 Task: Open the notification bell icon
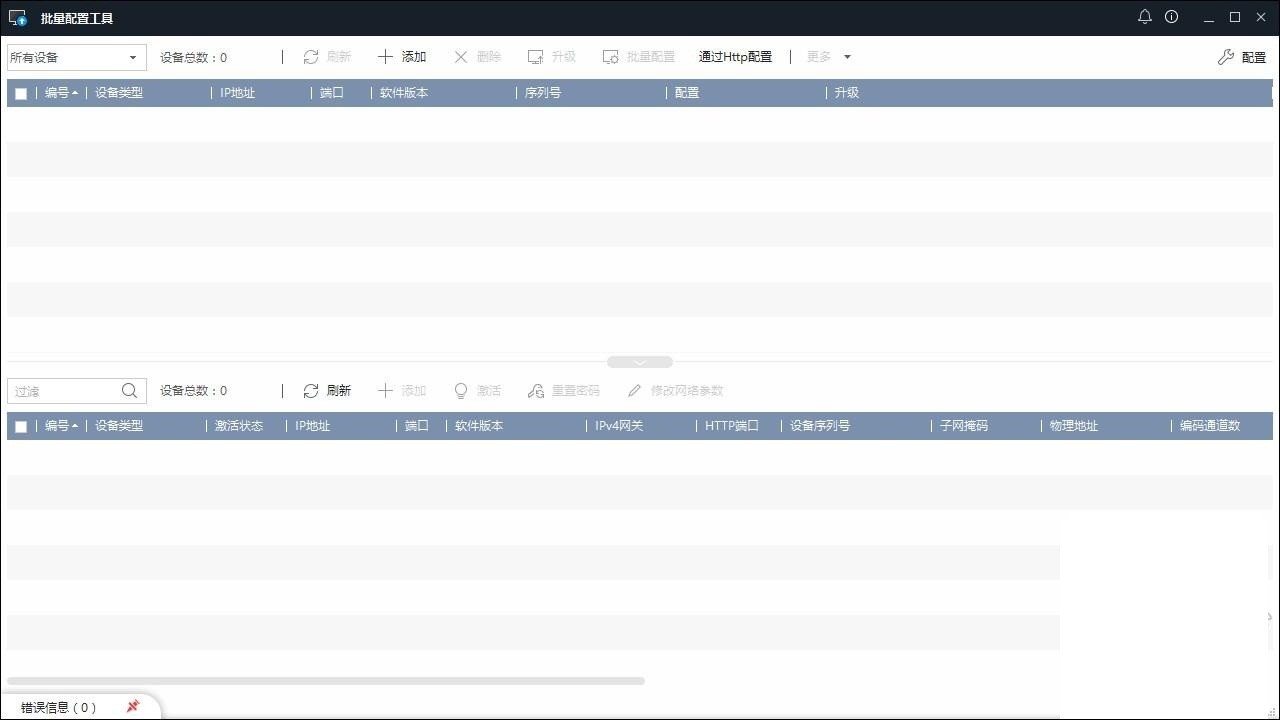coord(1144,16)
